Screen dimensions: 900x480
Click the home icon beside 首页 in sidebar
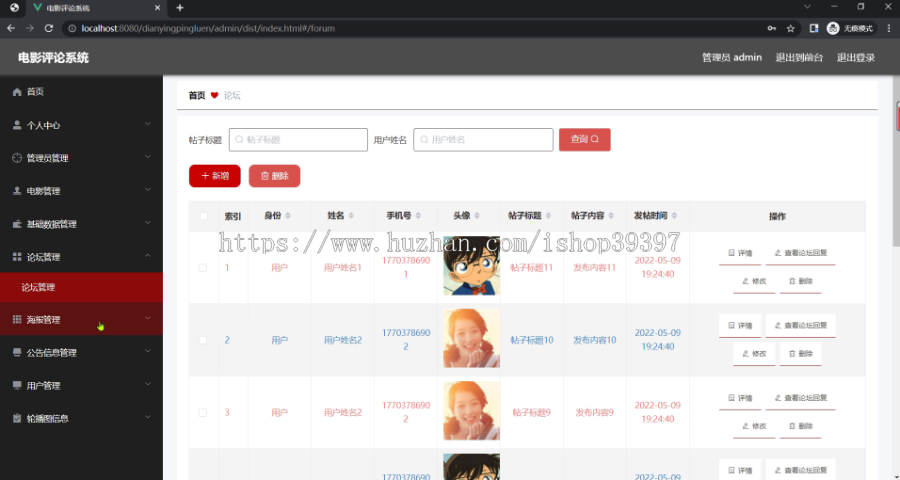point(17,92)
